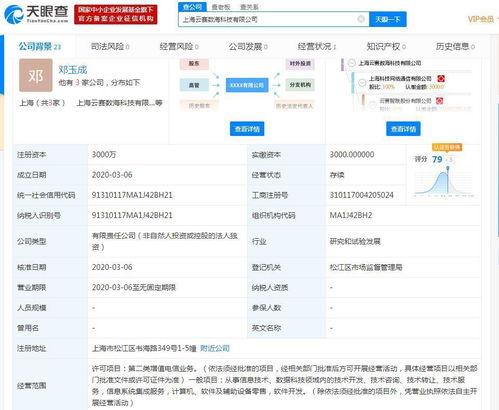Click the red icon beside 上海科技网络通信有限公司
This screenshot has height=410, width=499.
441,79
